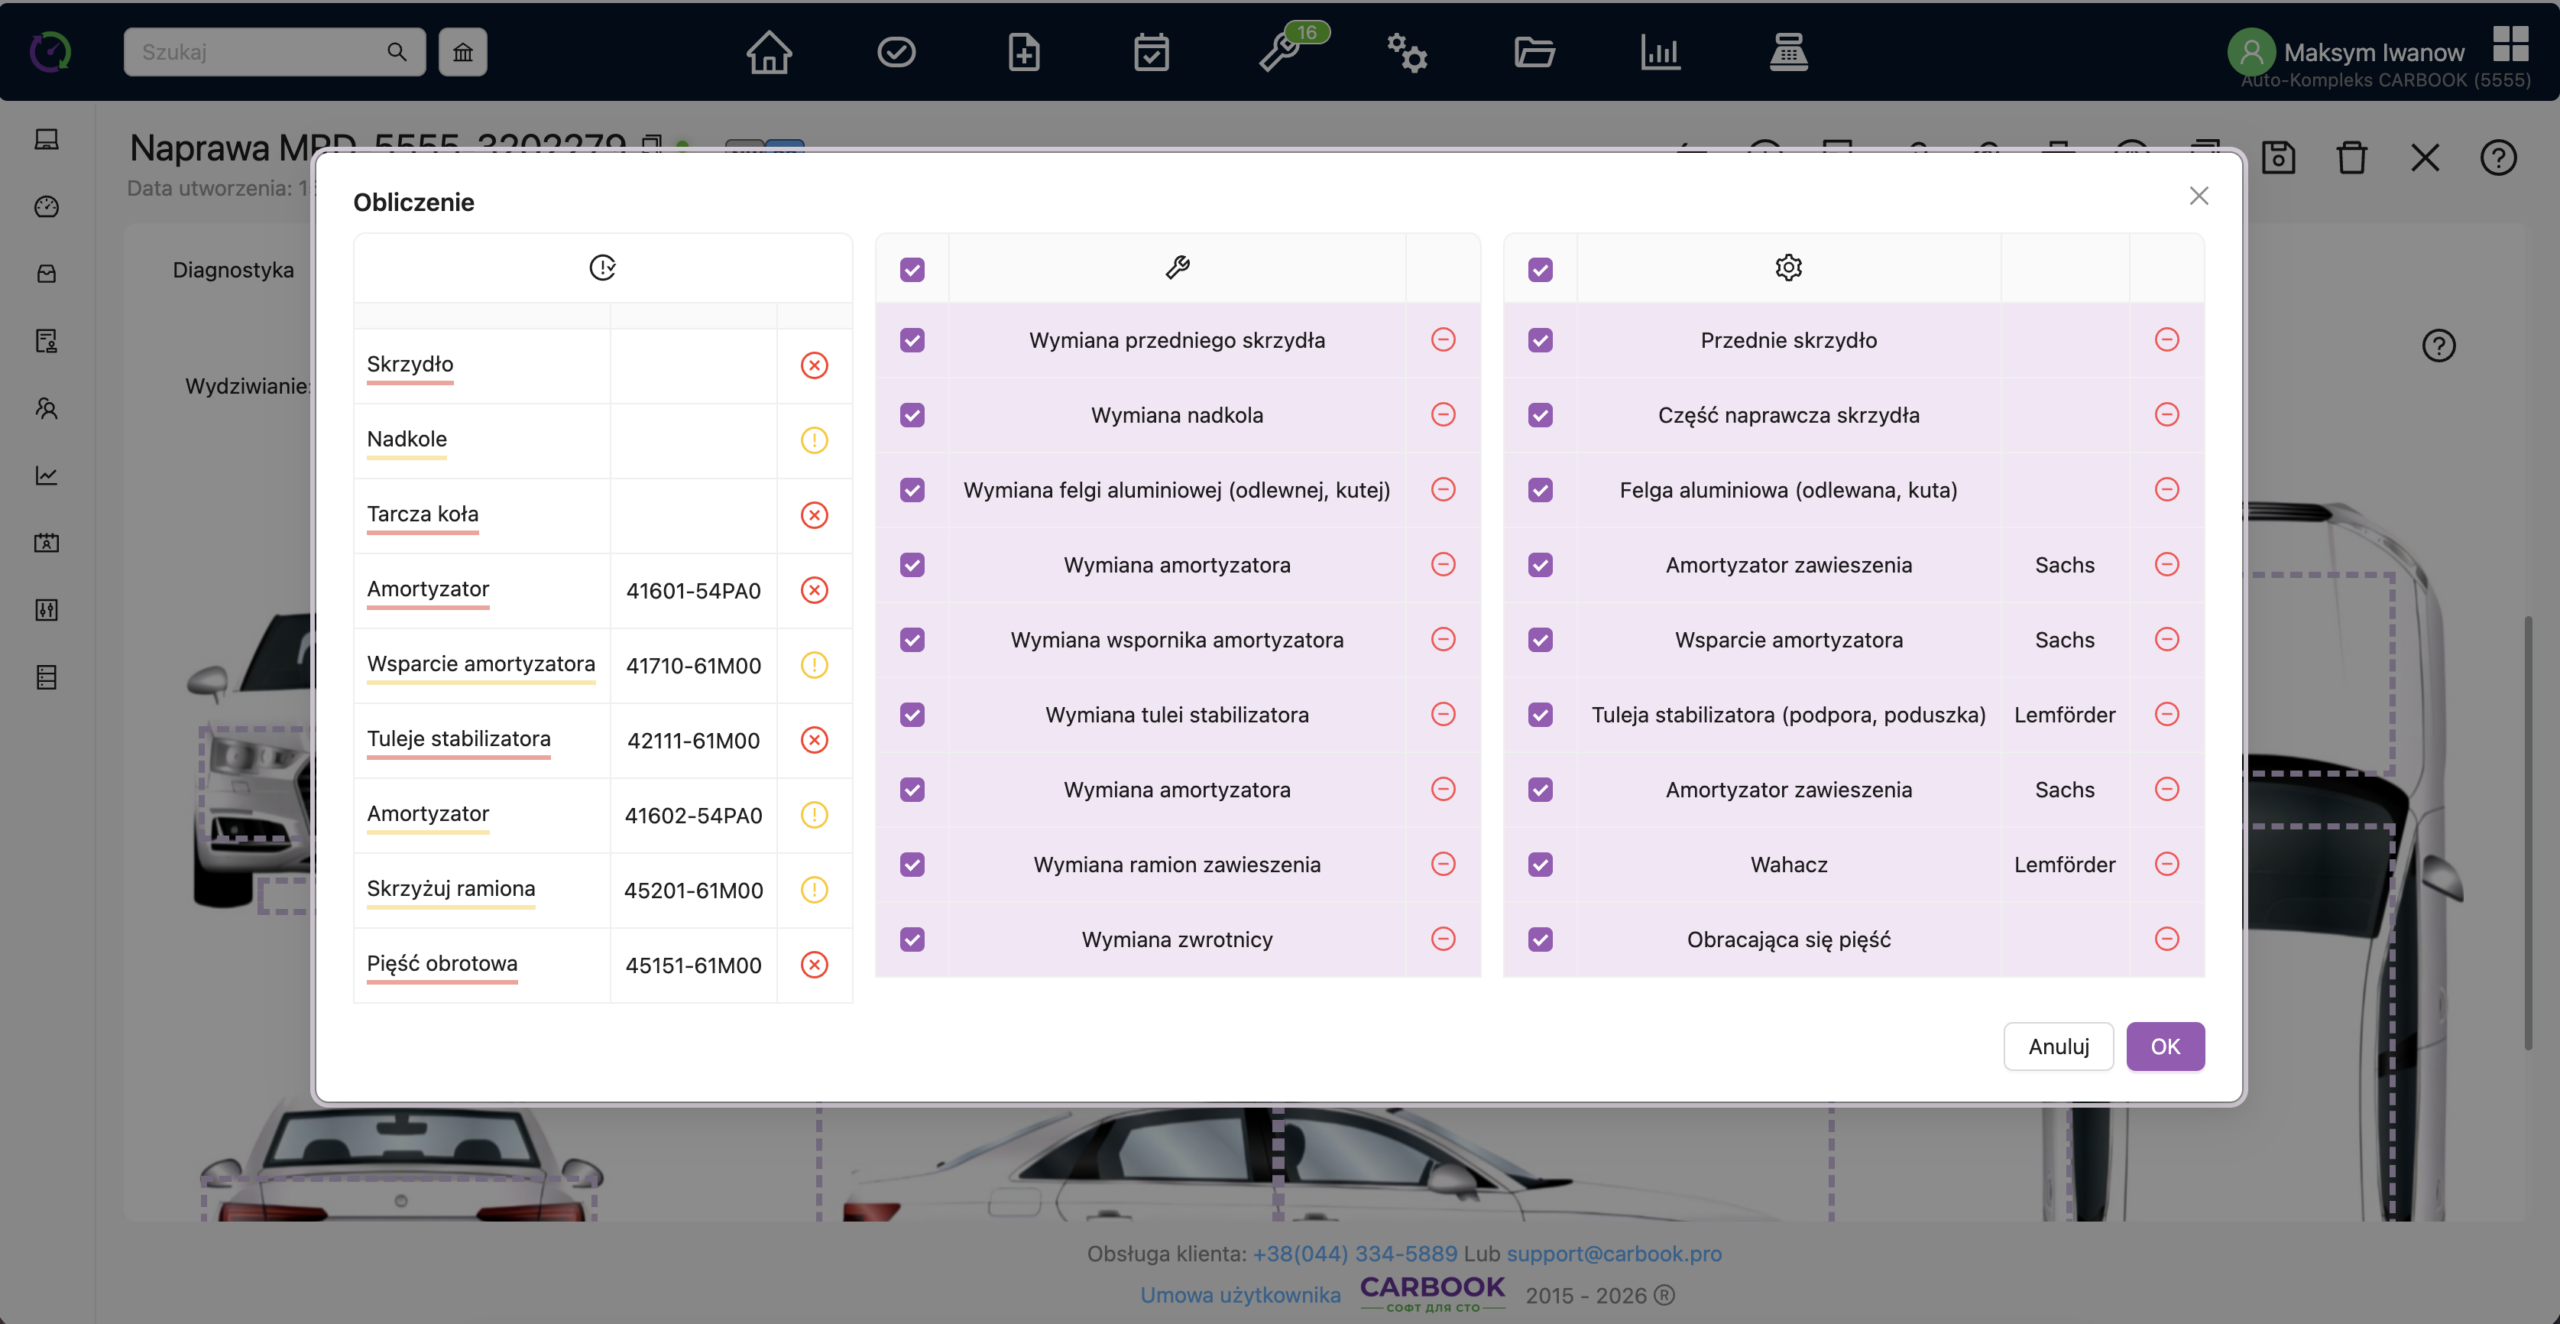Toggle the select-all labor checkbox in header

coord(912,269)
